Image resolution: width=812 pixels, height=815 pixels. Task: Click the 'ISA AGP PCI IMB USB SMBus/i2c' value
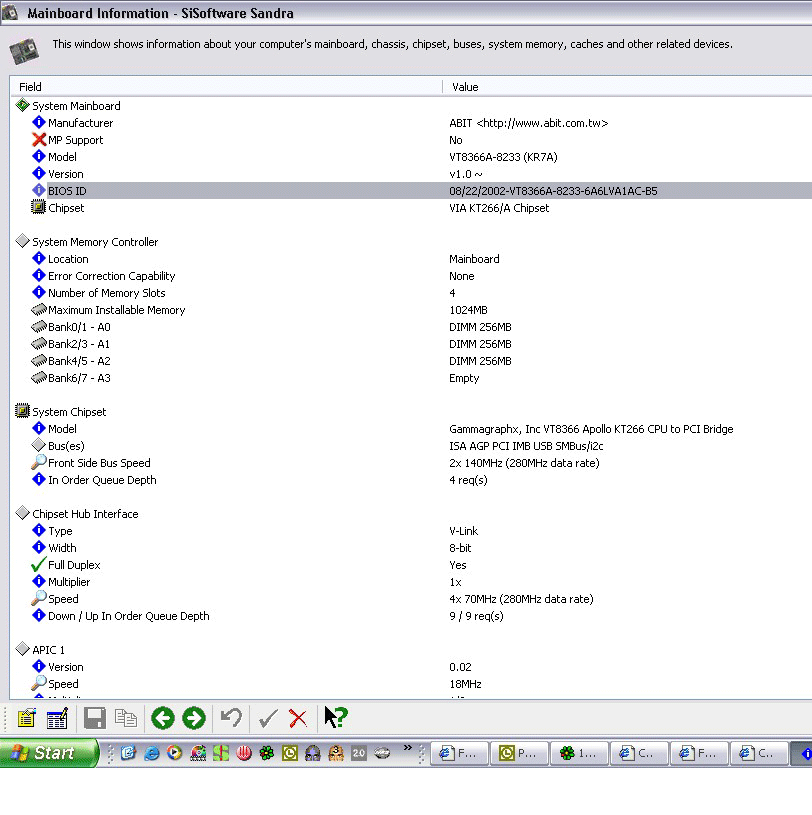point(526,446)
